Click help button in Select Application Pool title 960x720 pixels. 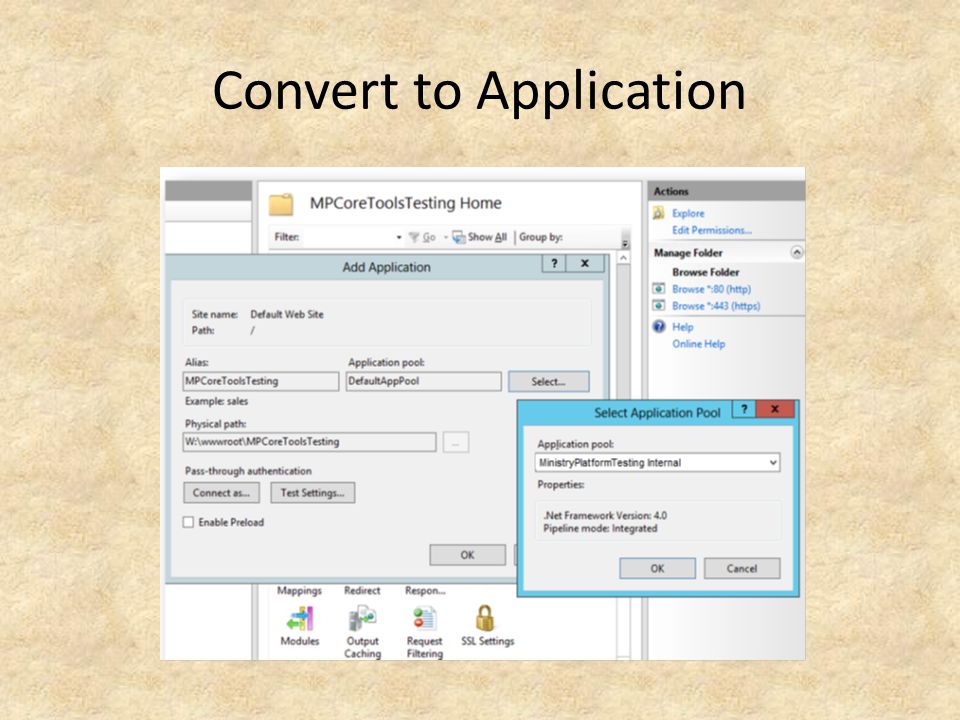click(744, 409)
